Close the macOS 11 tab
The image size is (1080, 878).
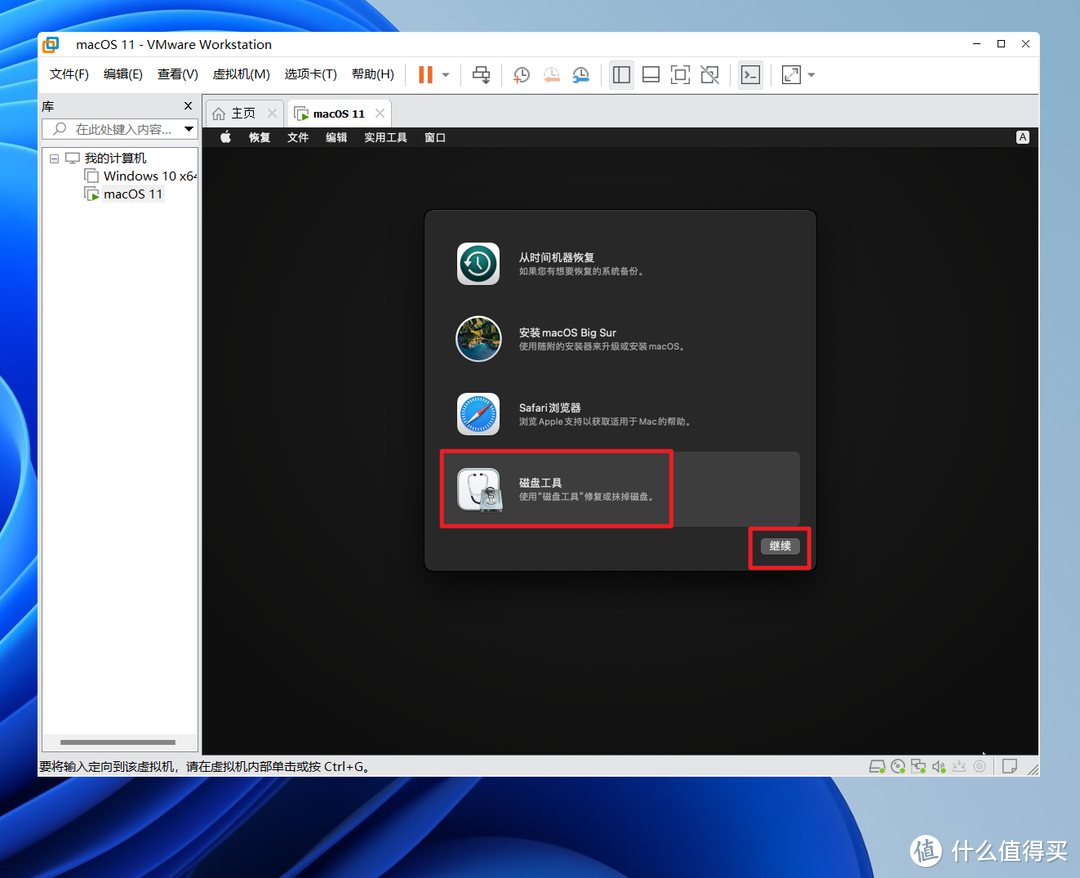point(380,113)
